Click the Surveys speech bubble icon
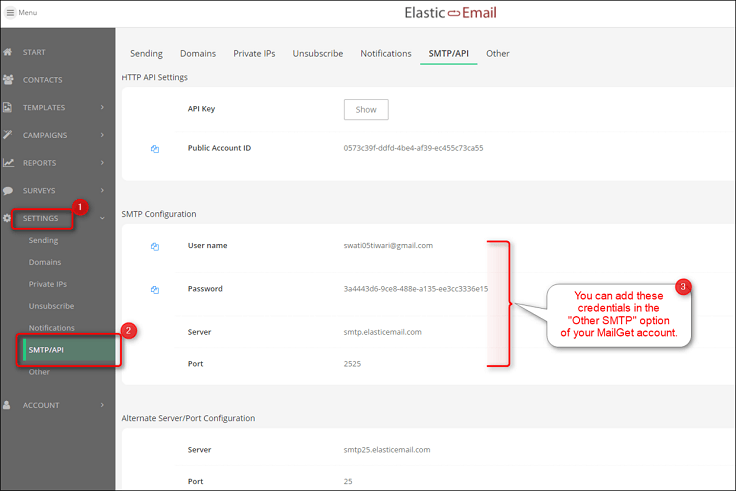736x491 pixels. point(8,191)
